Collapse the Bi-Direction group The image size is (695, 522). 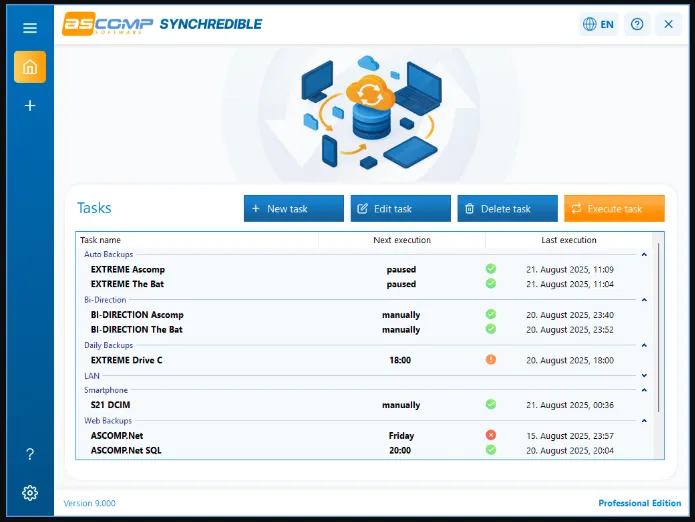tap(644, 300)
